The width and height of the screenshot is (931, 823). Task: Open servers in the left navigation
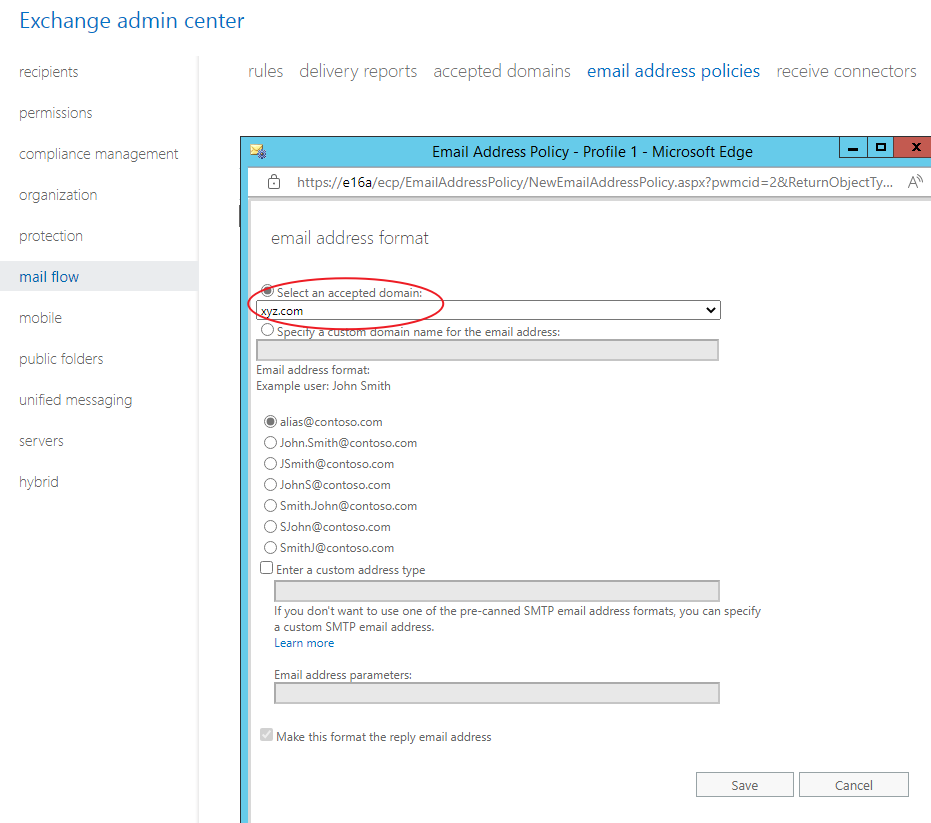point(41,441)
